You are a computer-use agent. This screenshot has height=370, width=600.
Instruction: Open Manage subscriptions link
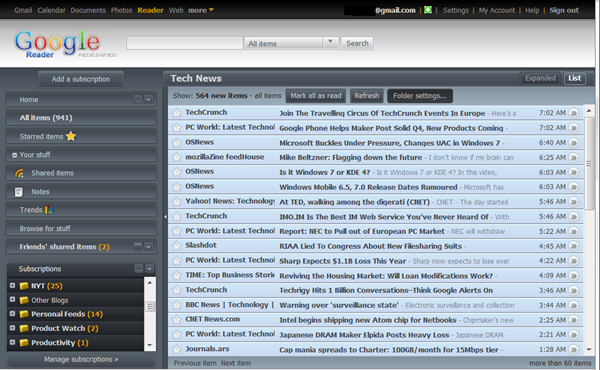(81, 359)
